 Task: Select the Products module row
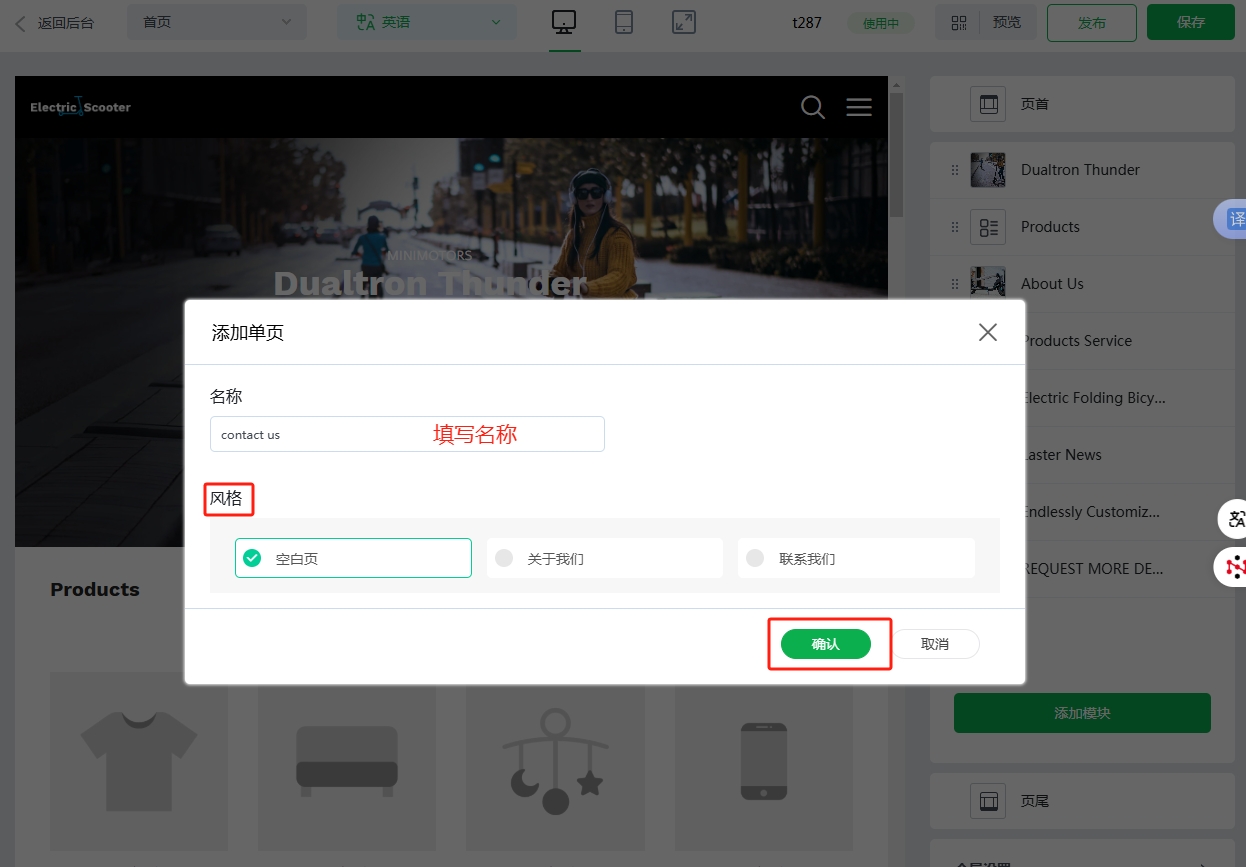pos(1082,227)
